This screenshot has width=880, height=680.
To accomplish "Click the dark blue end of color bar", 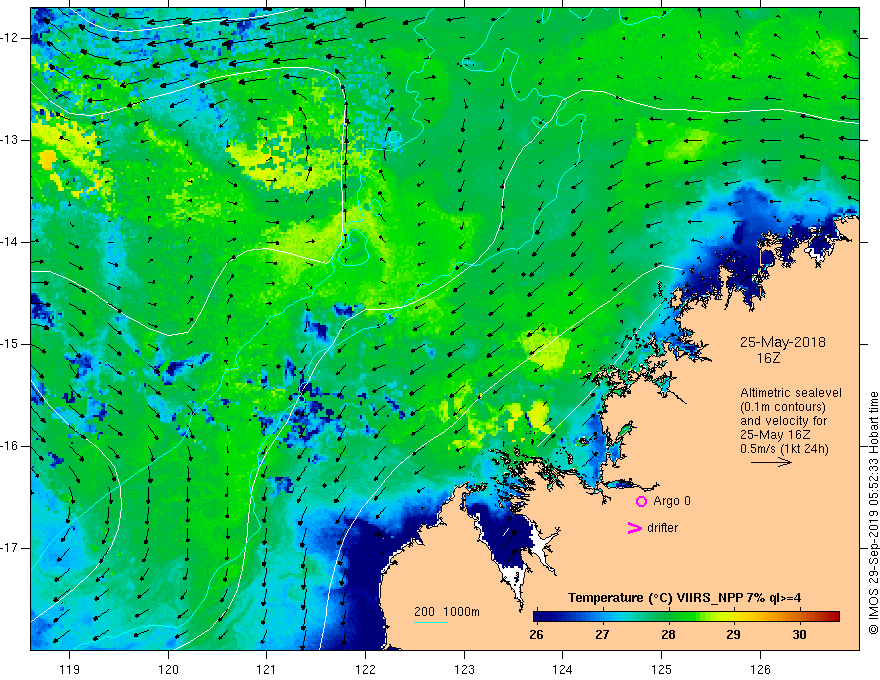I will (x=539, y=617).
